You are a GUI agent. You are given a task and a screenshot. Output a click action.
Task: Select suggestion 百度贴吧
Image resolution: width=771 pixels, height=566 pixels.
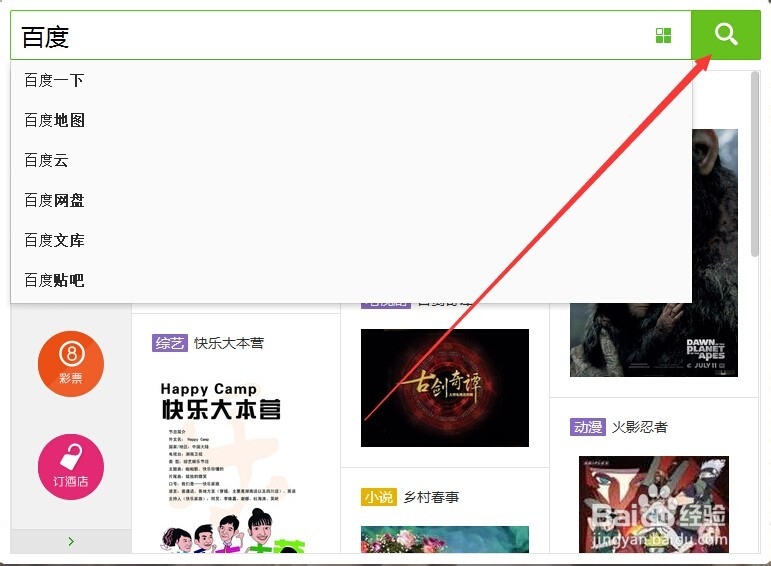pos(351,280)
